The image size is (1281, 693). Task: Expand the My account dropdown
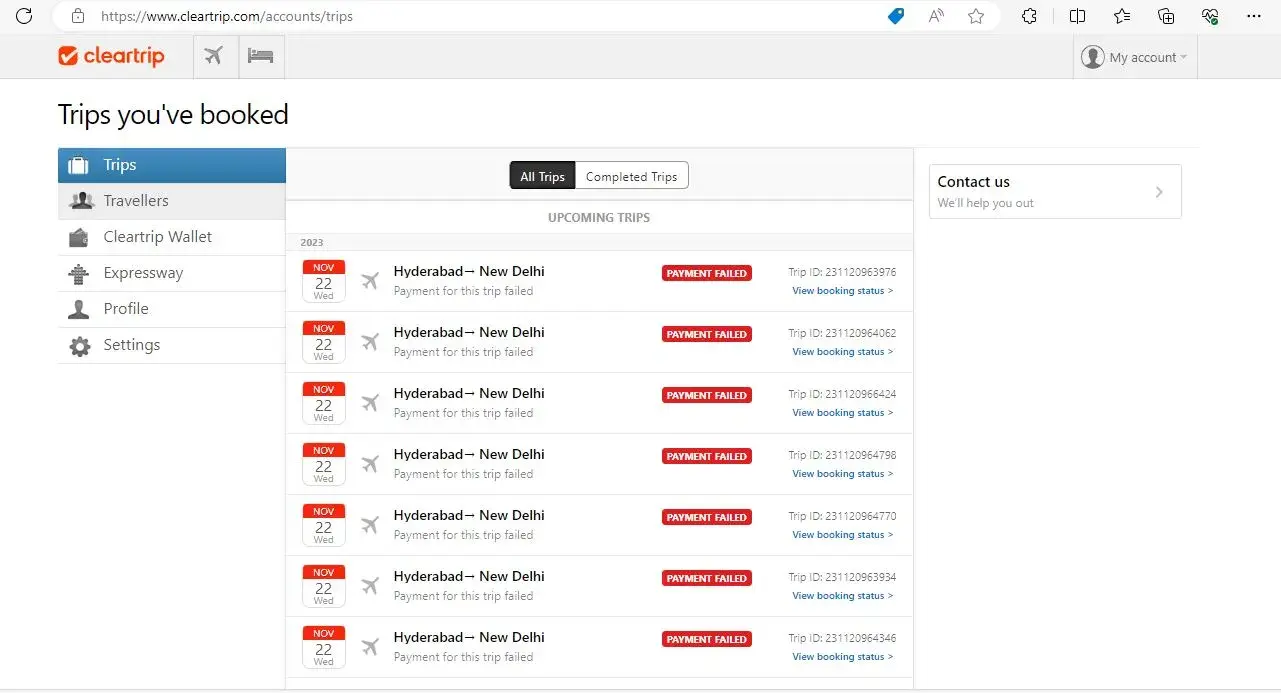(x=1135, y=57)
